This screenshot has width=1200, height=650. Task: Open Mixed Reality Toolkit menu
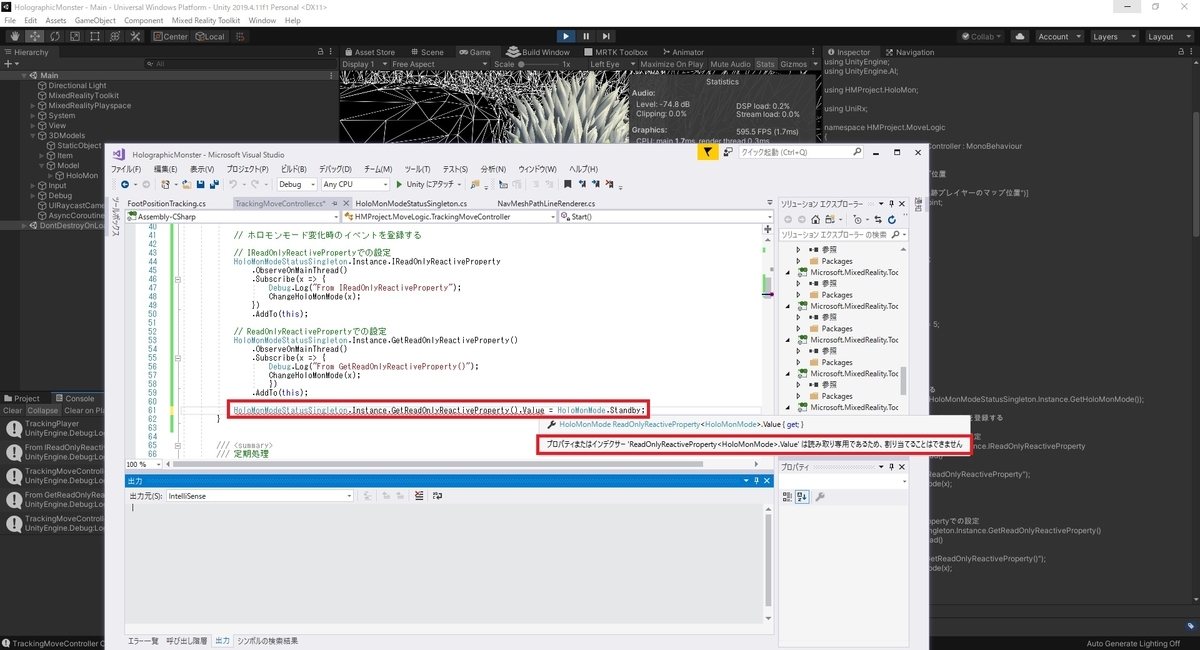coord(205,20)
